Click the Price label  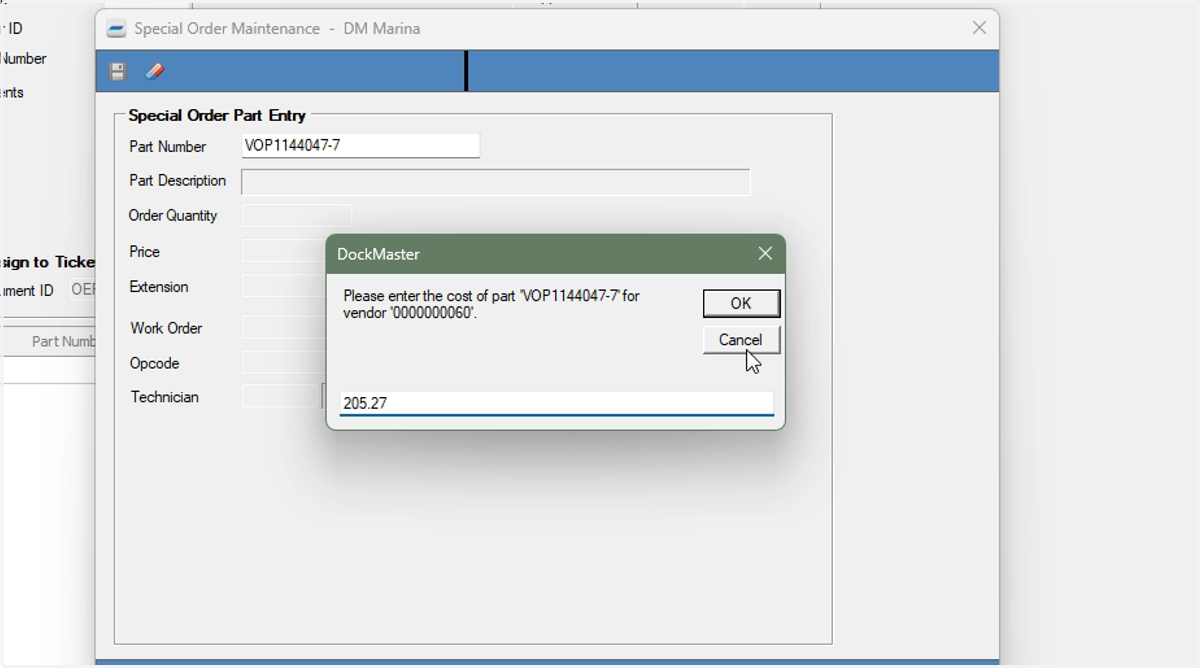[x=145, y=252]
